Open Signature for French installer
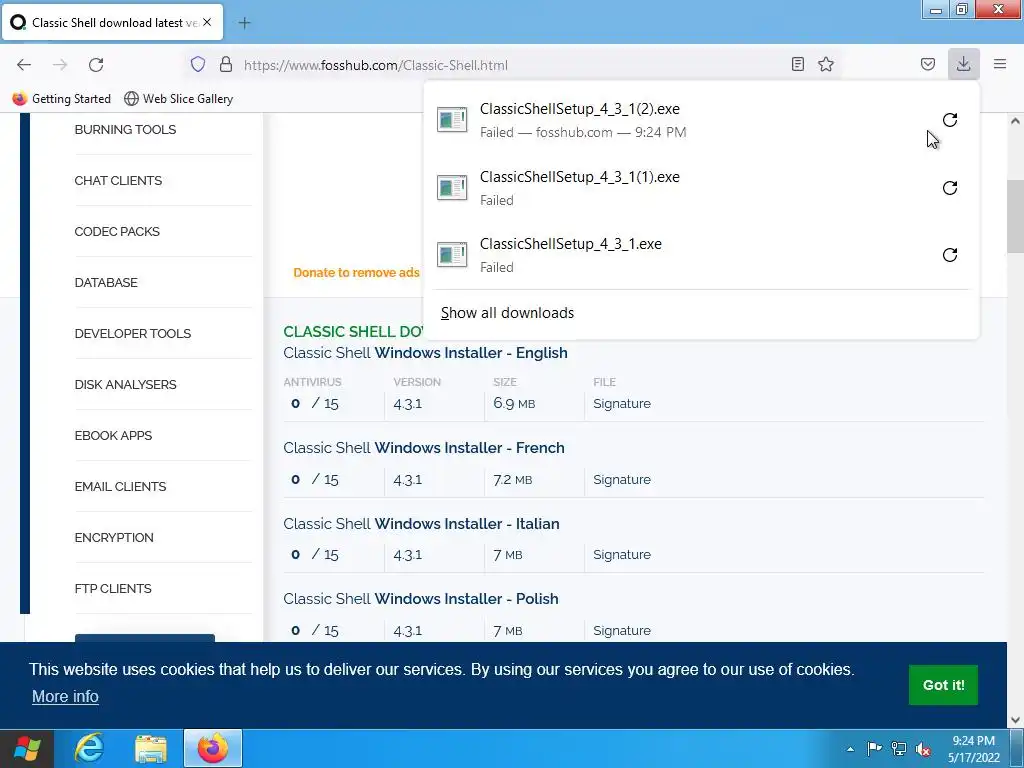The image size is (1024, 768). pos(622,479)
